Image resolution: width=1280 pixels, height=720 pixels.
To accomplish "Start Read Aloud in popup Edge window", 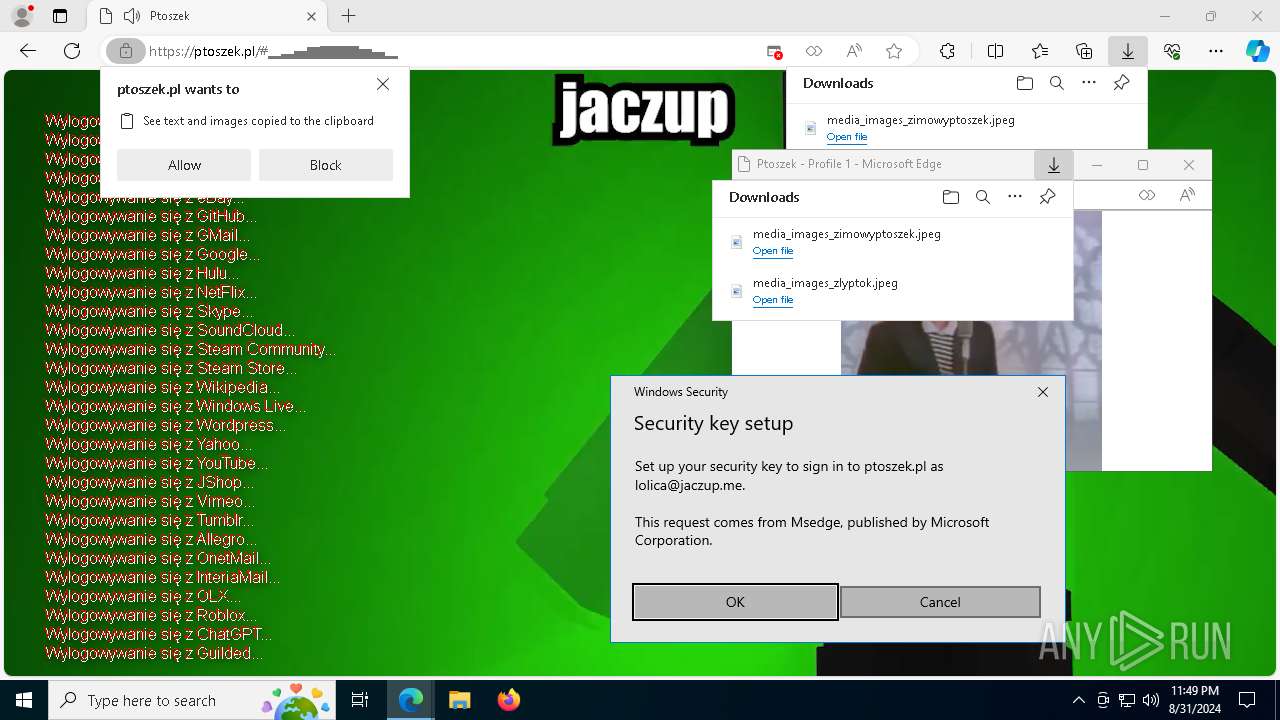I will point(1187,195).
